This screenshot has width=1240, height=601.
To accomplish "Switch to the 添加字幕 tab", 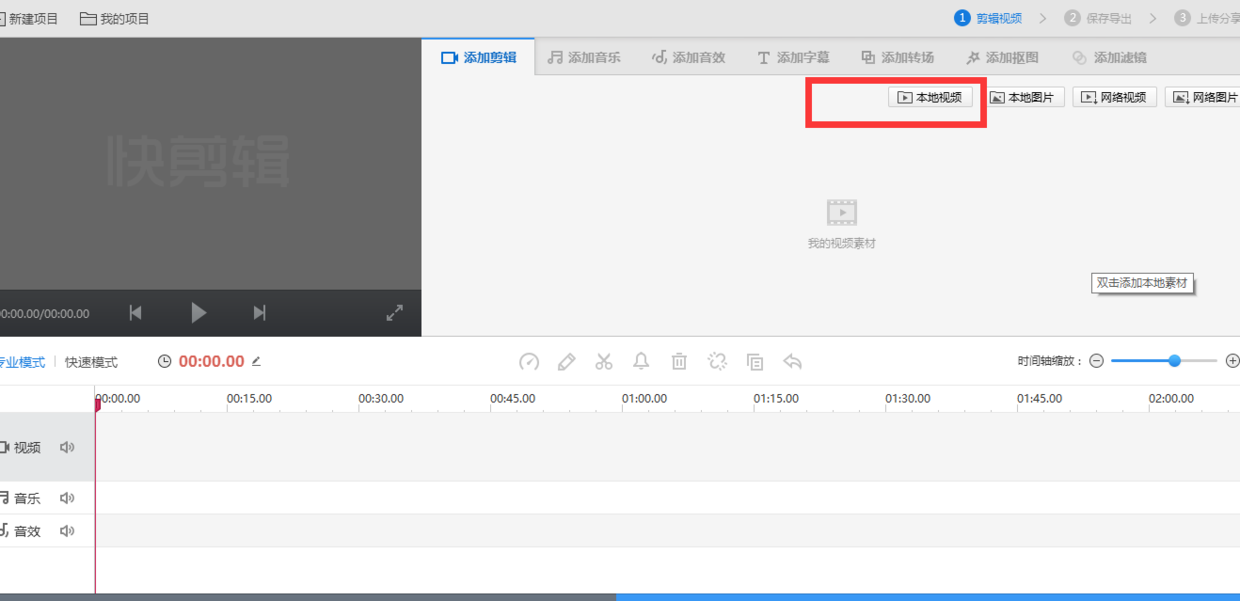I will [793, 58].
